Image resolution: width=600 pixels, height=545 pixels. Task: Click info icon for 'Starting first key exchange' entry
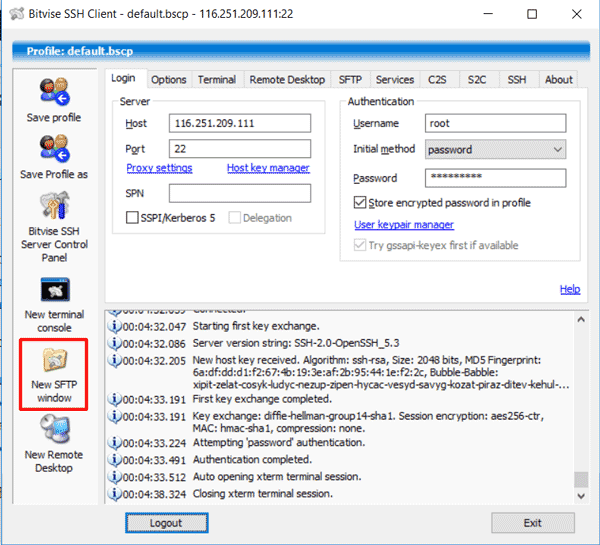pos(114,326)
